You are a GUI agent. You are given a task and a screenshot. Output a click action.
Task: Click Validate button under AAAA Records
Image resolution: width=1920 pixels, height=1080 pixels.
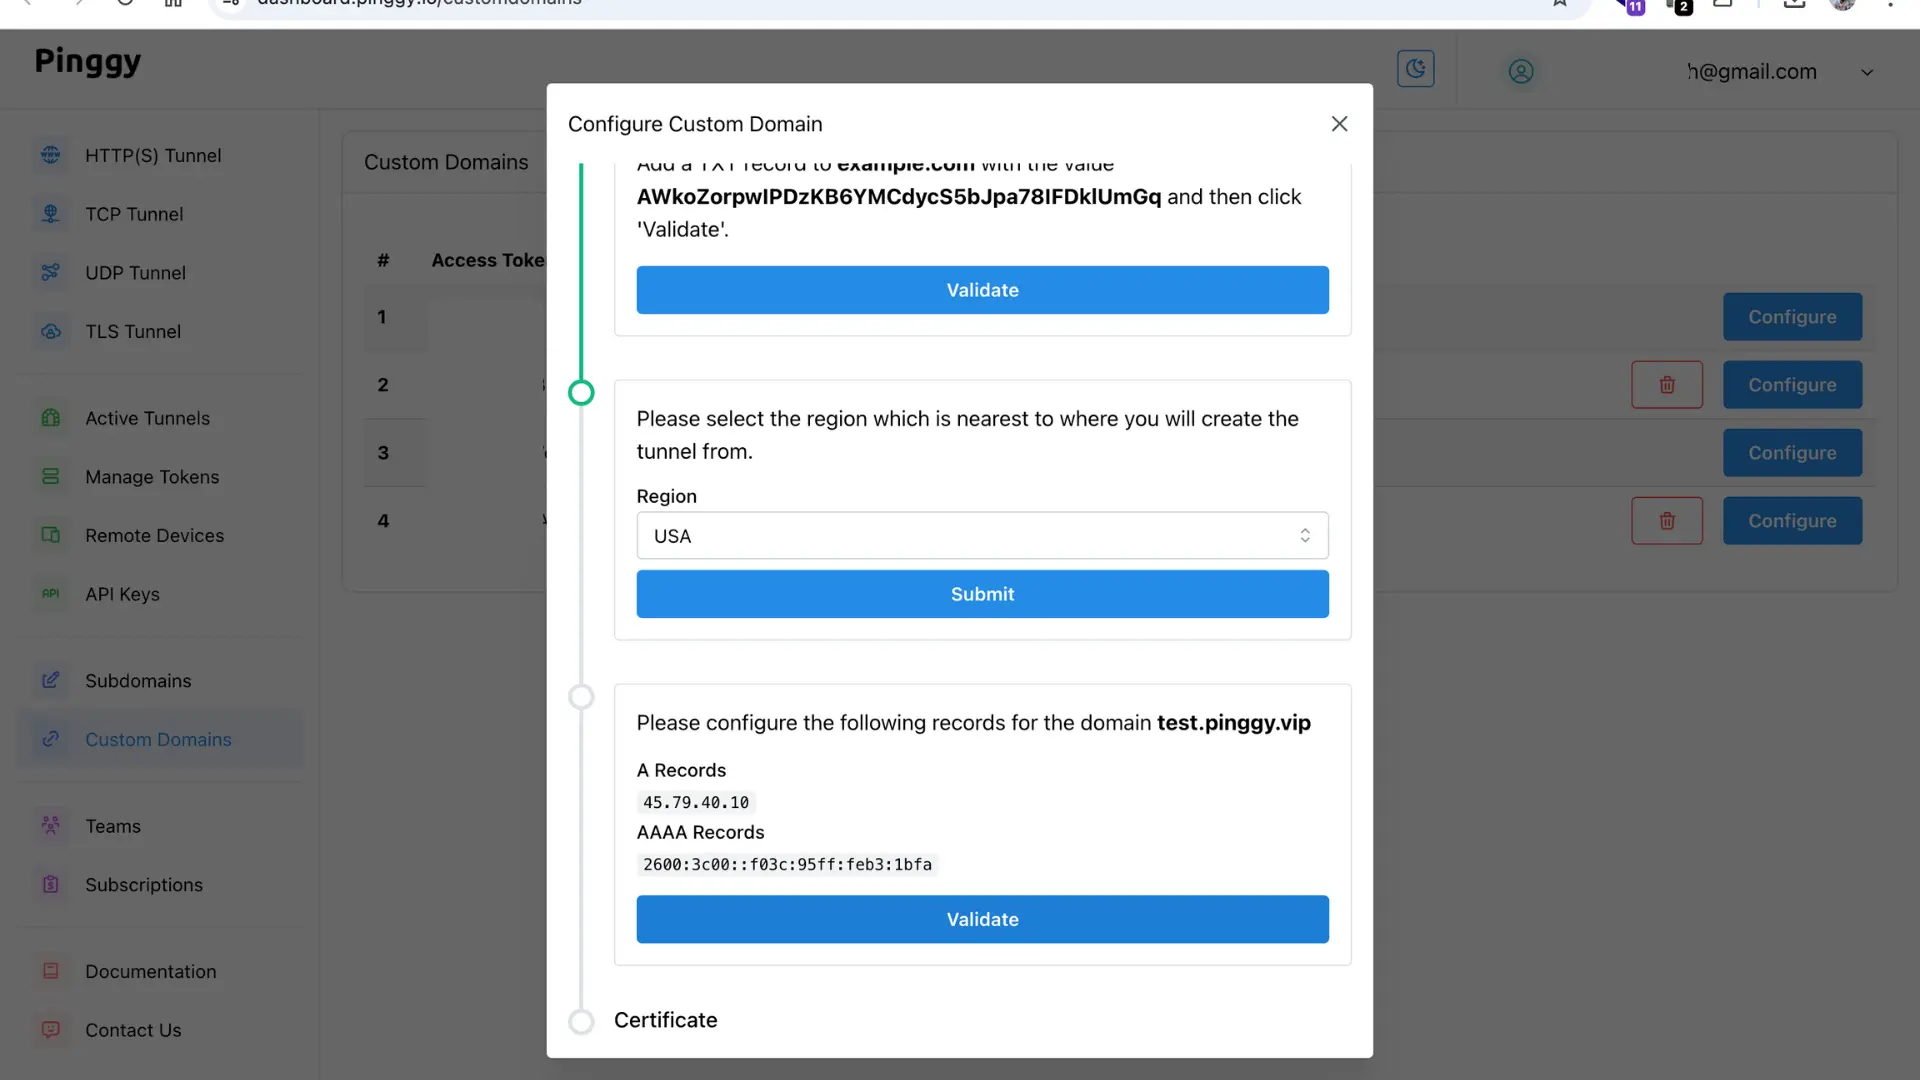click(982, 919)
